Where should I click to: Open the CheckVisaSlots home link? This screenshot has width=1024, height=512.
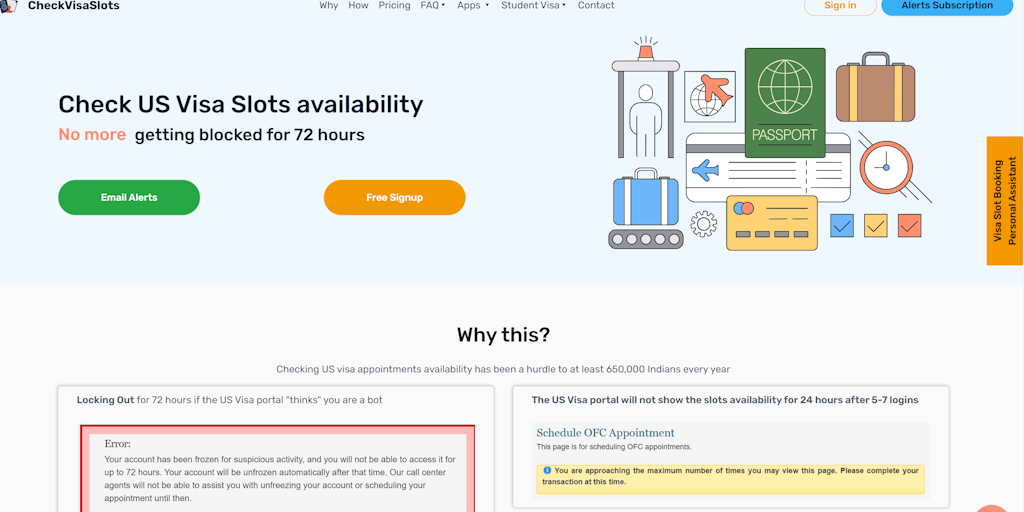pos(73,5)
